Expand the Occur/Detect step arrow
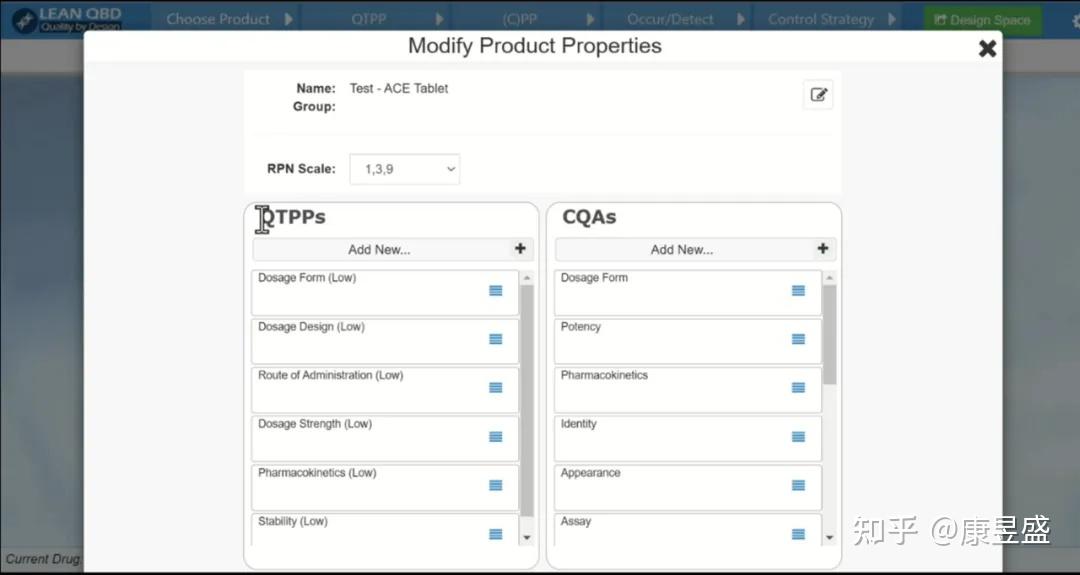Screen dimensions: 1080x575 point(741,19)
